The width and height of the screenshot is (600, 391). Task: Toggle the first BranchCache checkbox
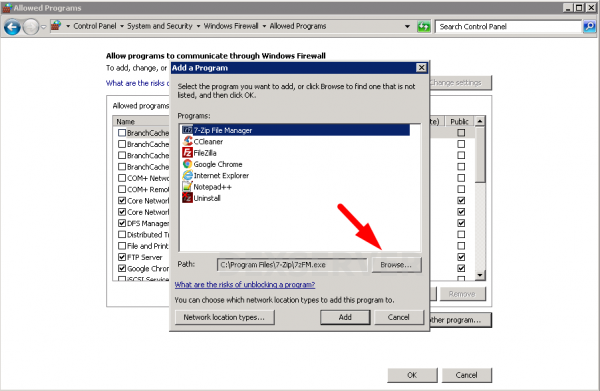coord(122,133)
